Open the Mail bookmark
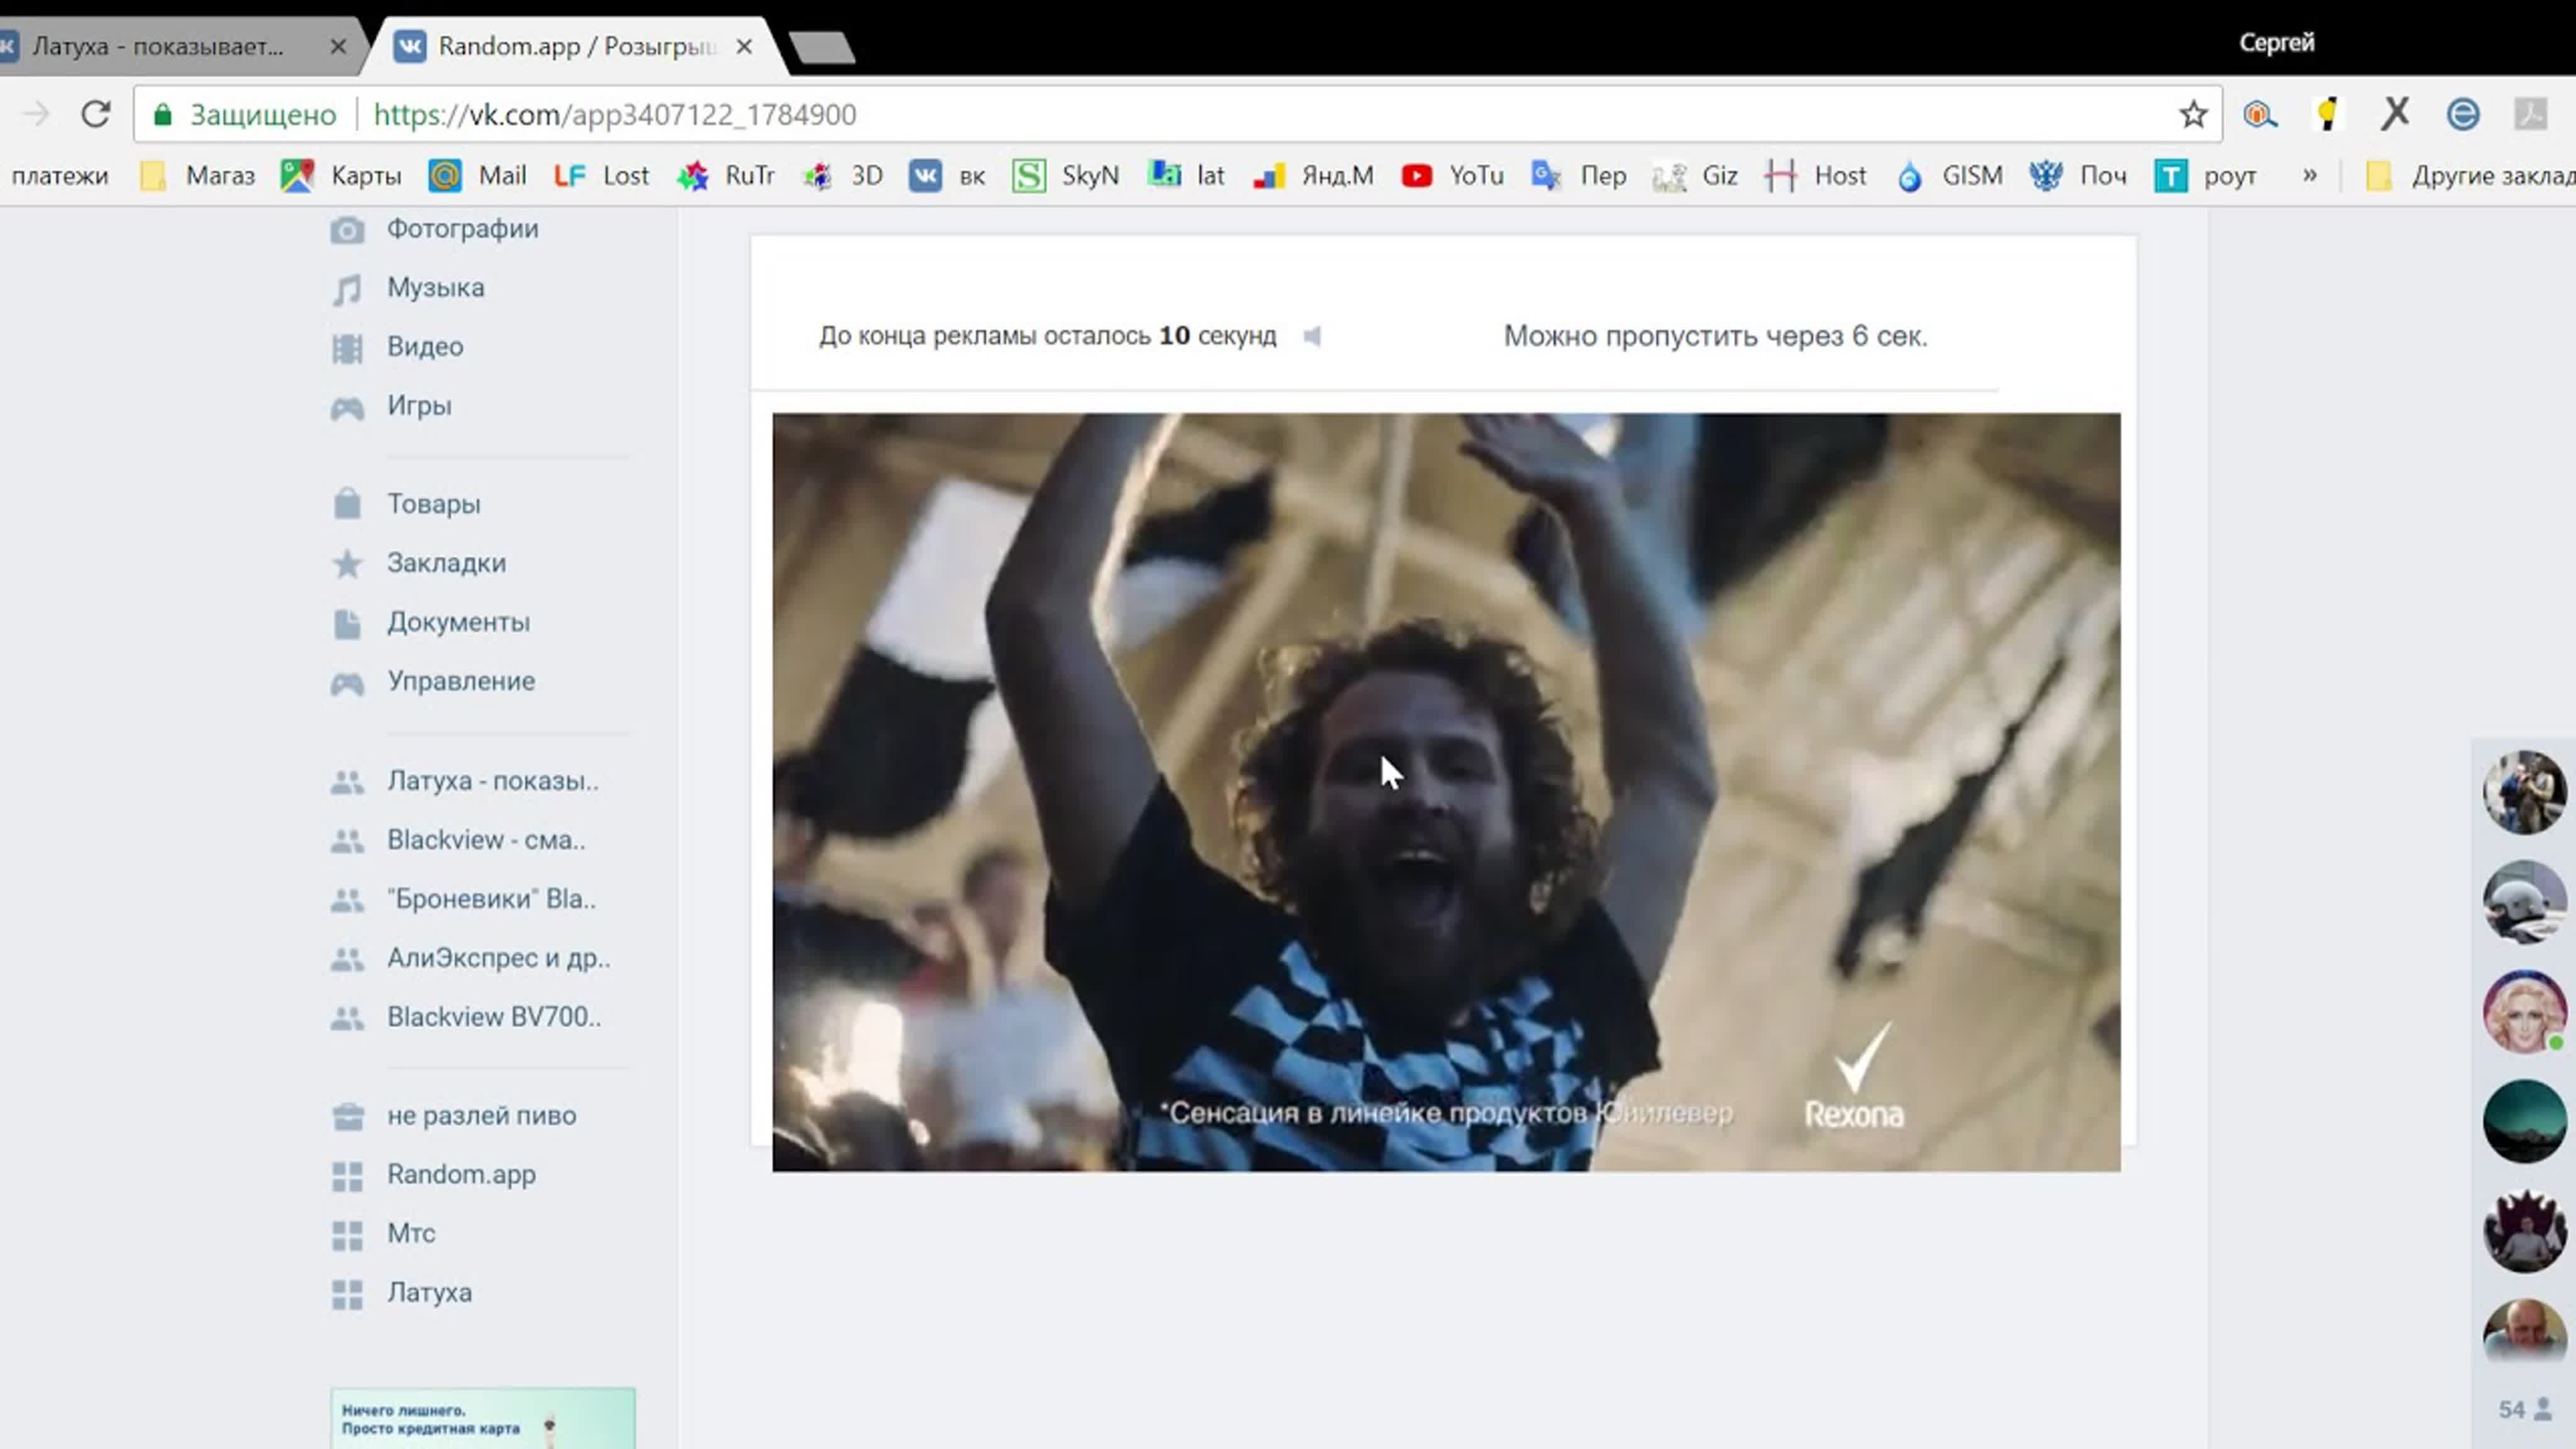This screenshot has height=1449, width=2576. click(477, 176)
